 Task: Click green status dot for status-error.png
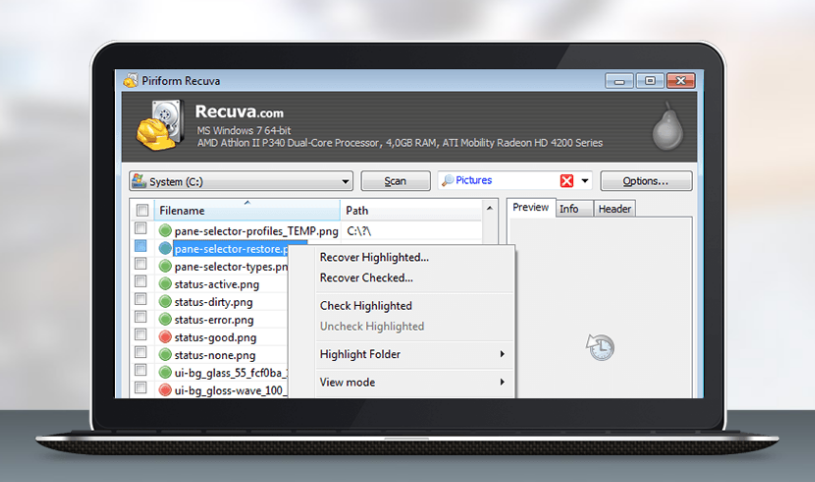pyautogui.click(x=165, y=319)
